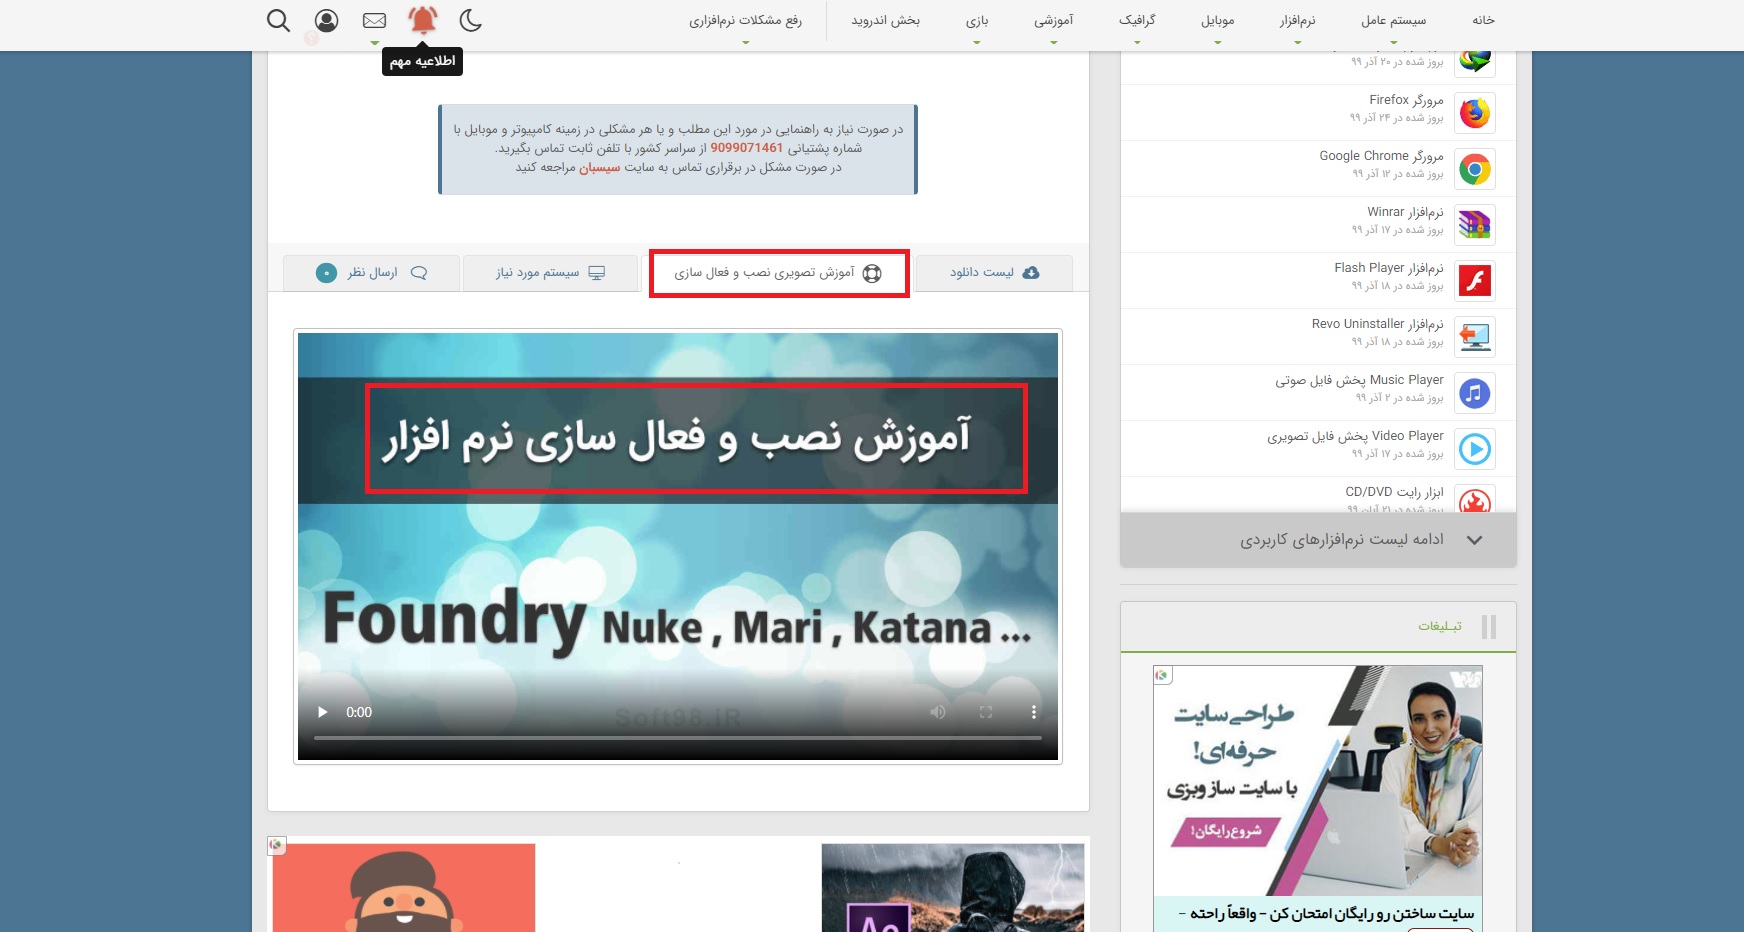Switch to سیستم مورد نیاز tab
Screen dimensions: 1744x932
coord(550,272)
